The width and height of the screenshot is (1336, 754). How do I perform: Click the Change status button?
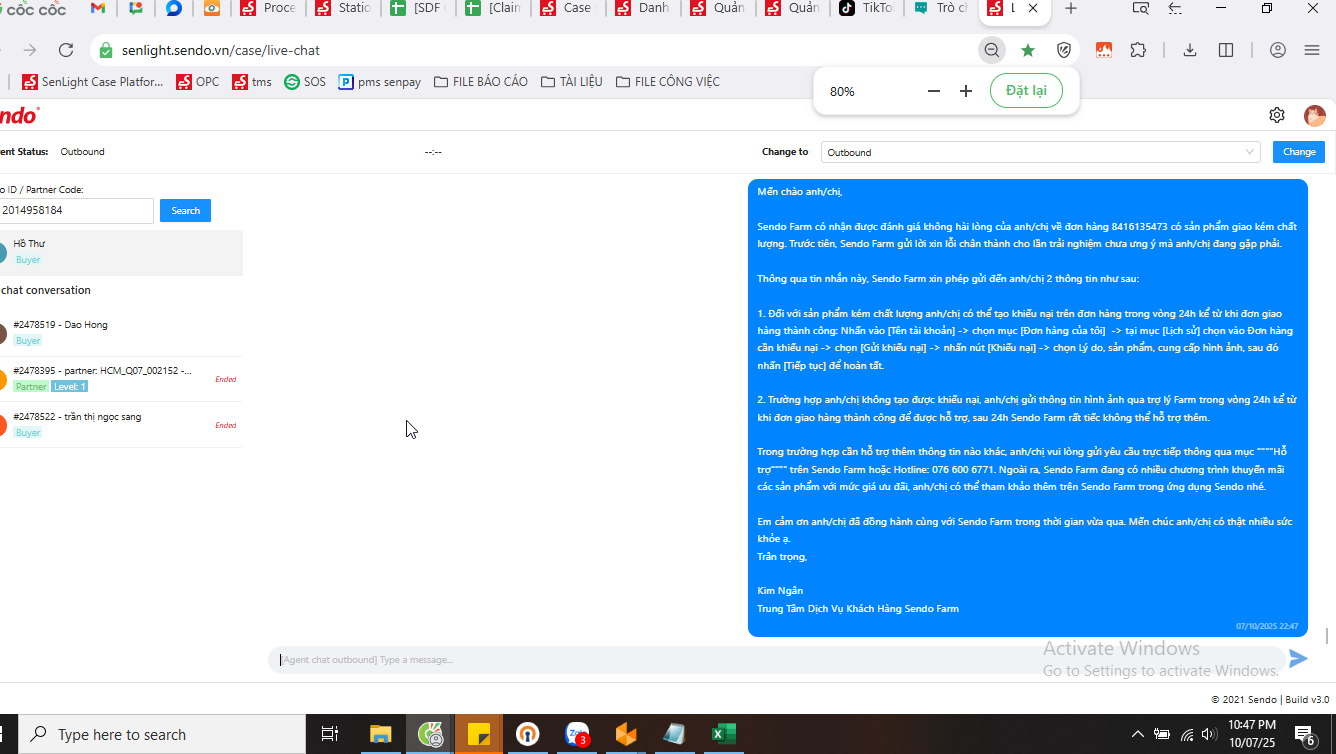[1299, 152]
